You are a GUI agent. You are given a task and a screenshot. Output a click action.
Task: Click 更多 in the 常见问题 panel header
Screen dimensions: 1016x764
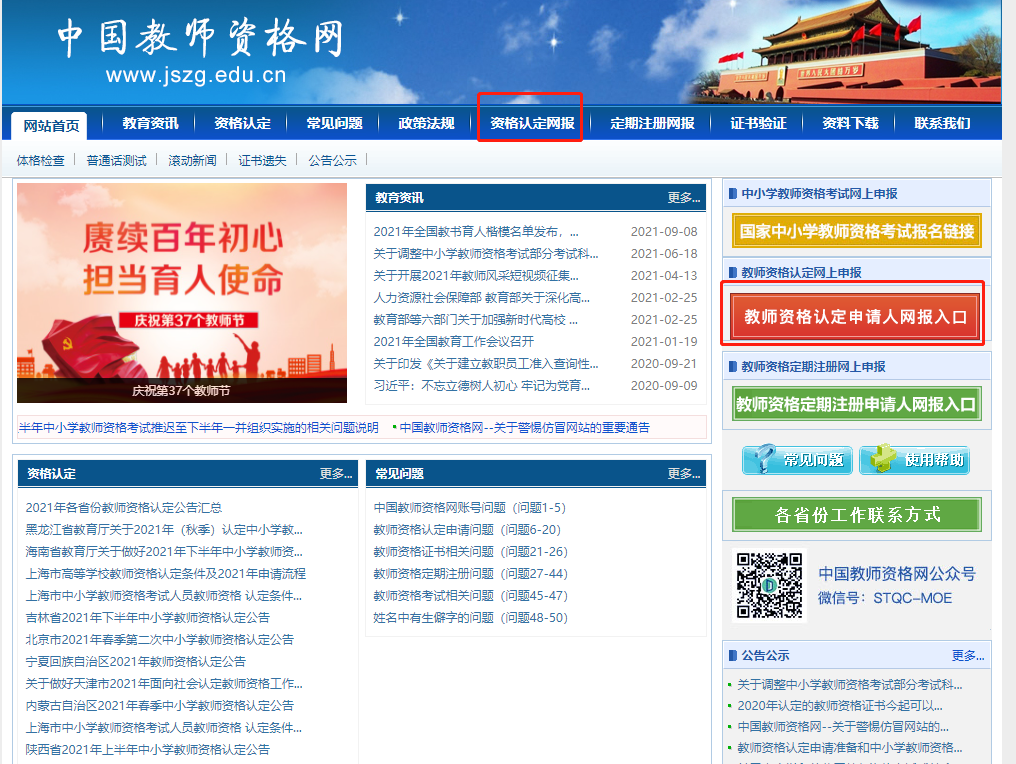click(684, 474)
